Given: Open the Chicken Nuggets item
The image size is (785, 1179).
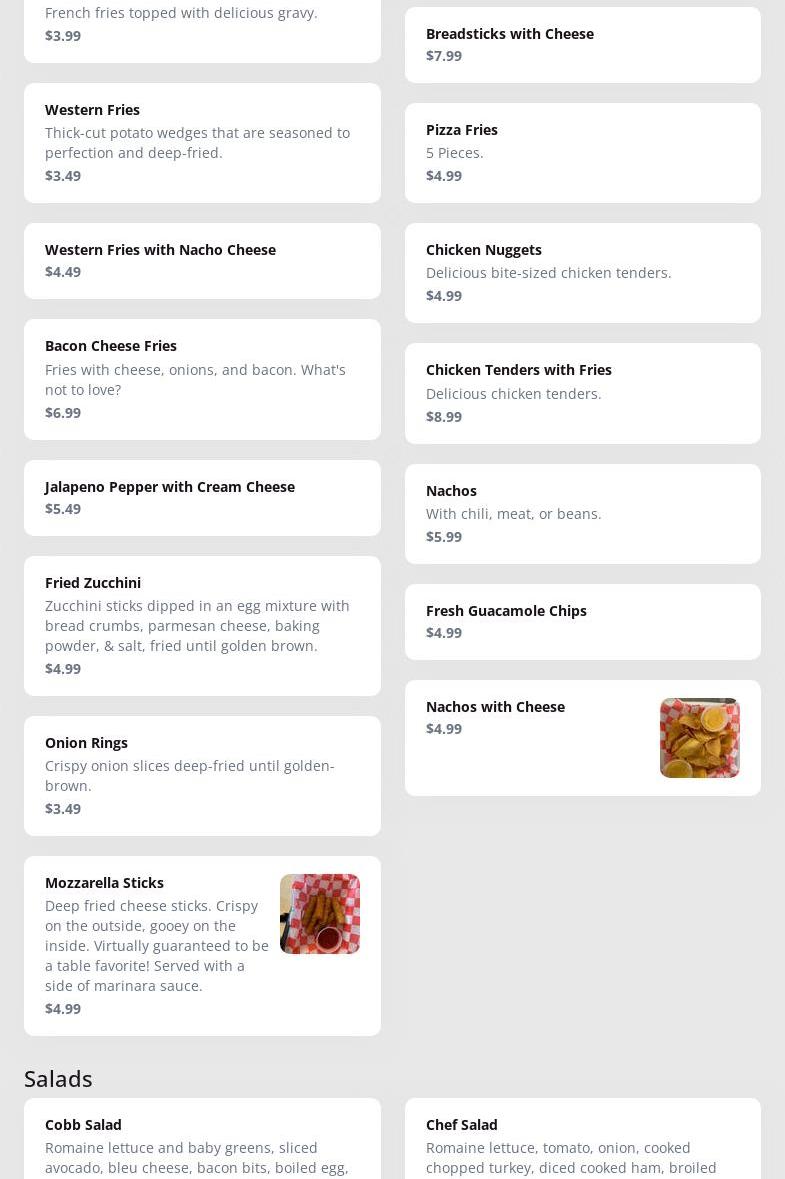Looking at the screenshot, I should click(581, 272).
